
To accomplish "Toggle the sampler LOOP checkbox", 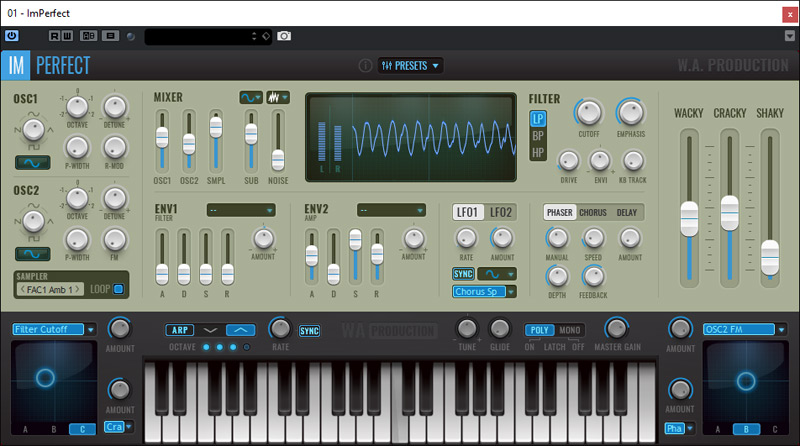I will (120, 290).
